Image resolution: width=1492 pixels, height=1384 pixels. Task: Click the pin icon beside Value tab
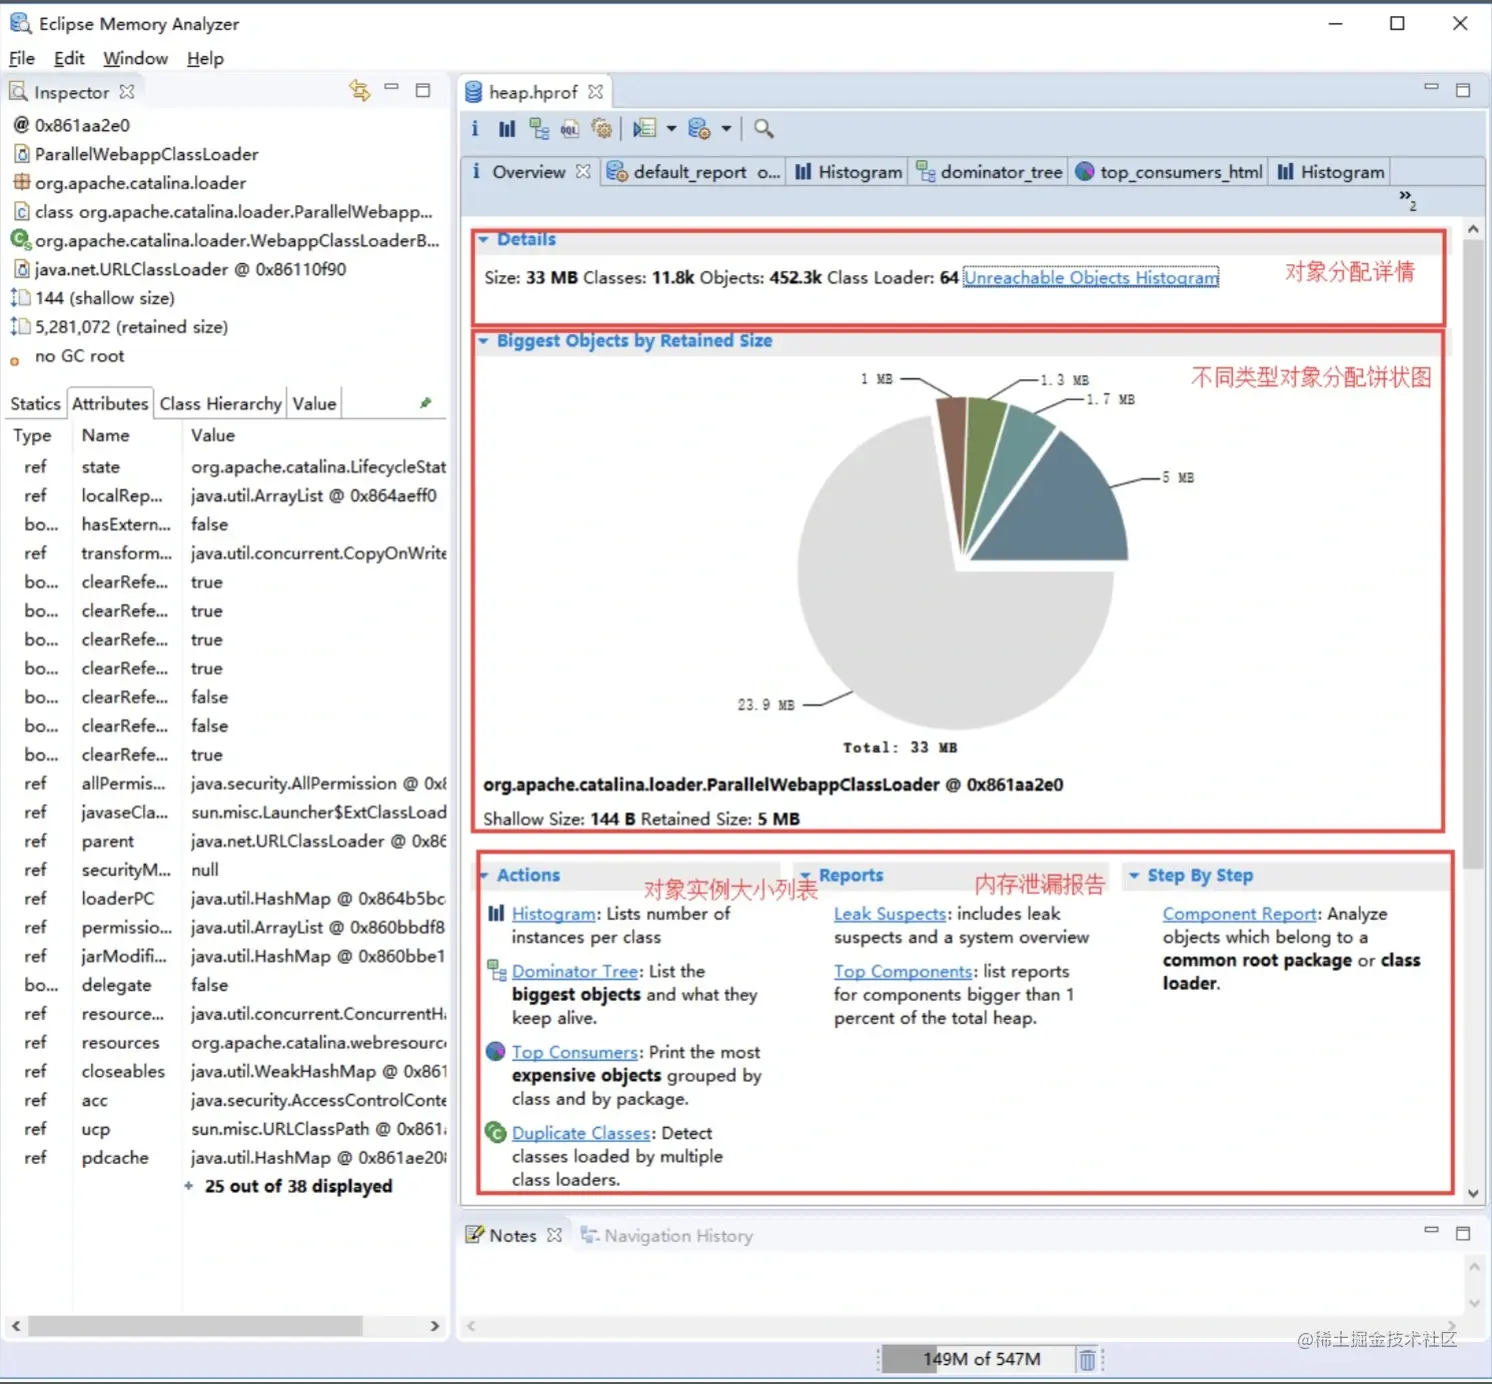[425, 403]
